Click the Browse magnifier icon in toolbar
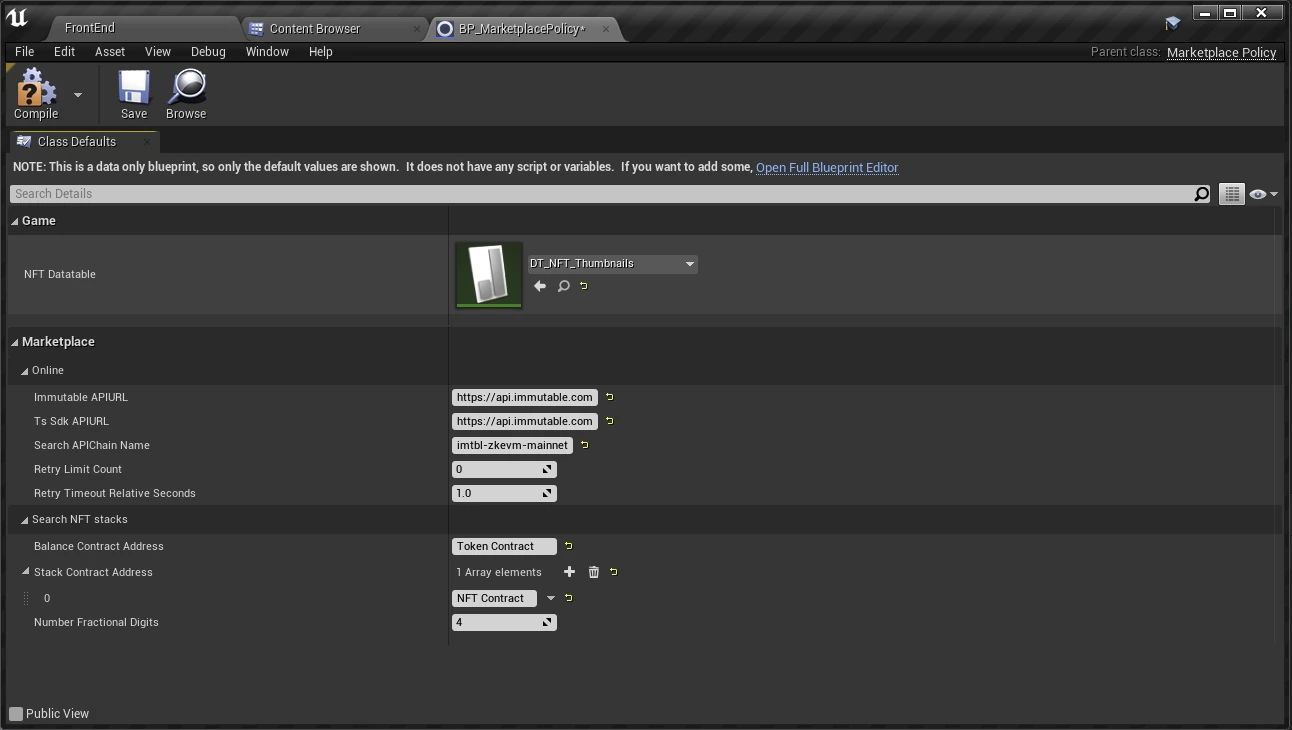Image resolution: width=1292 pixels, height=730 pixels. (186, 88)
